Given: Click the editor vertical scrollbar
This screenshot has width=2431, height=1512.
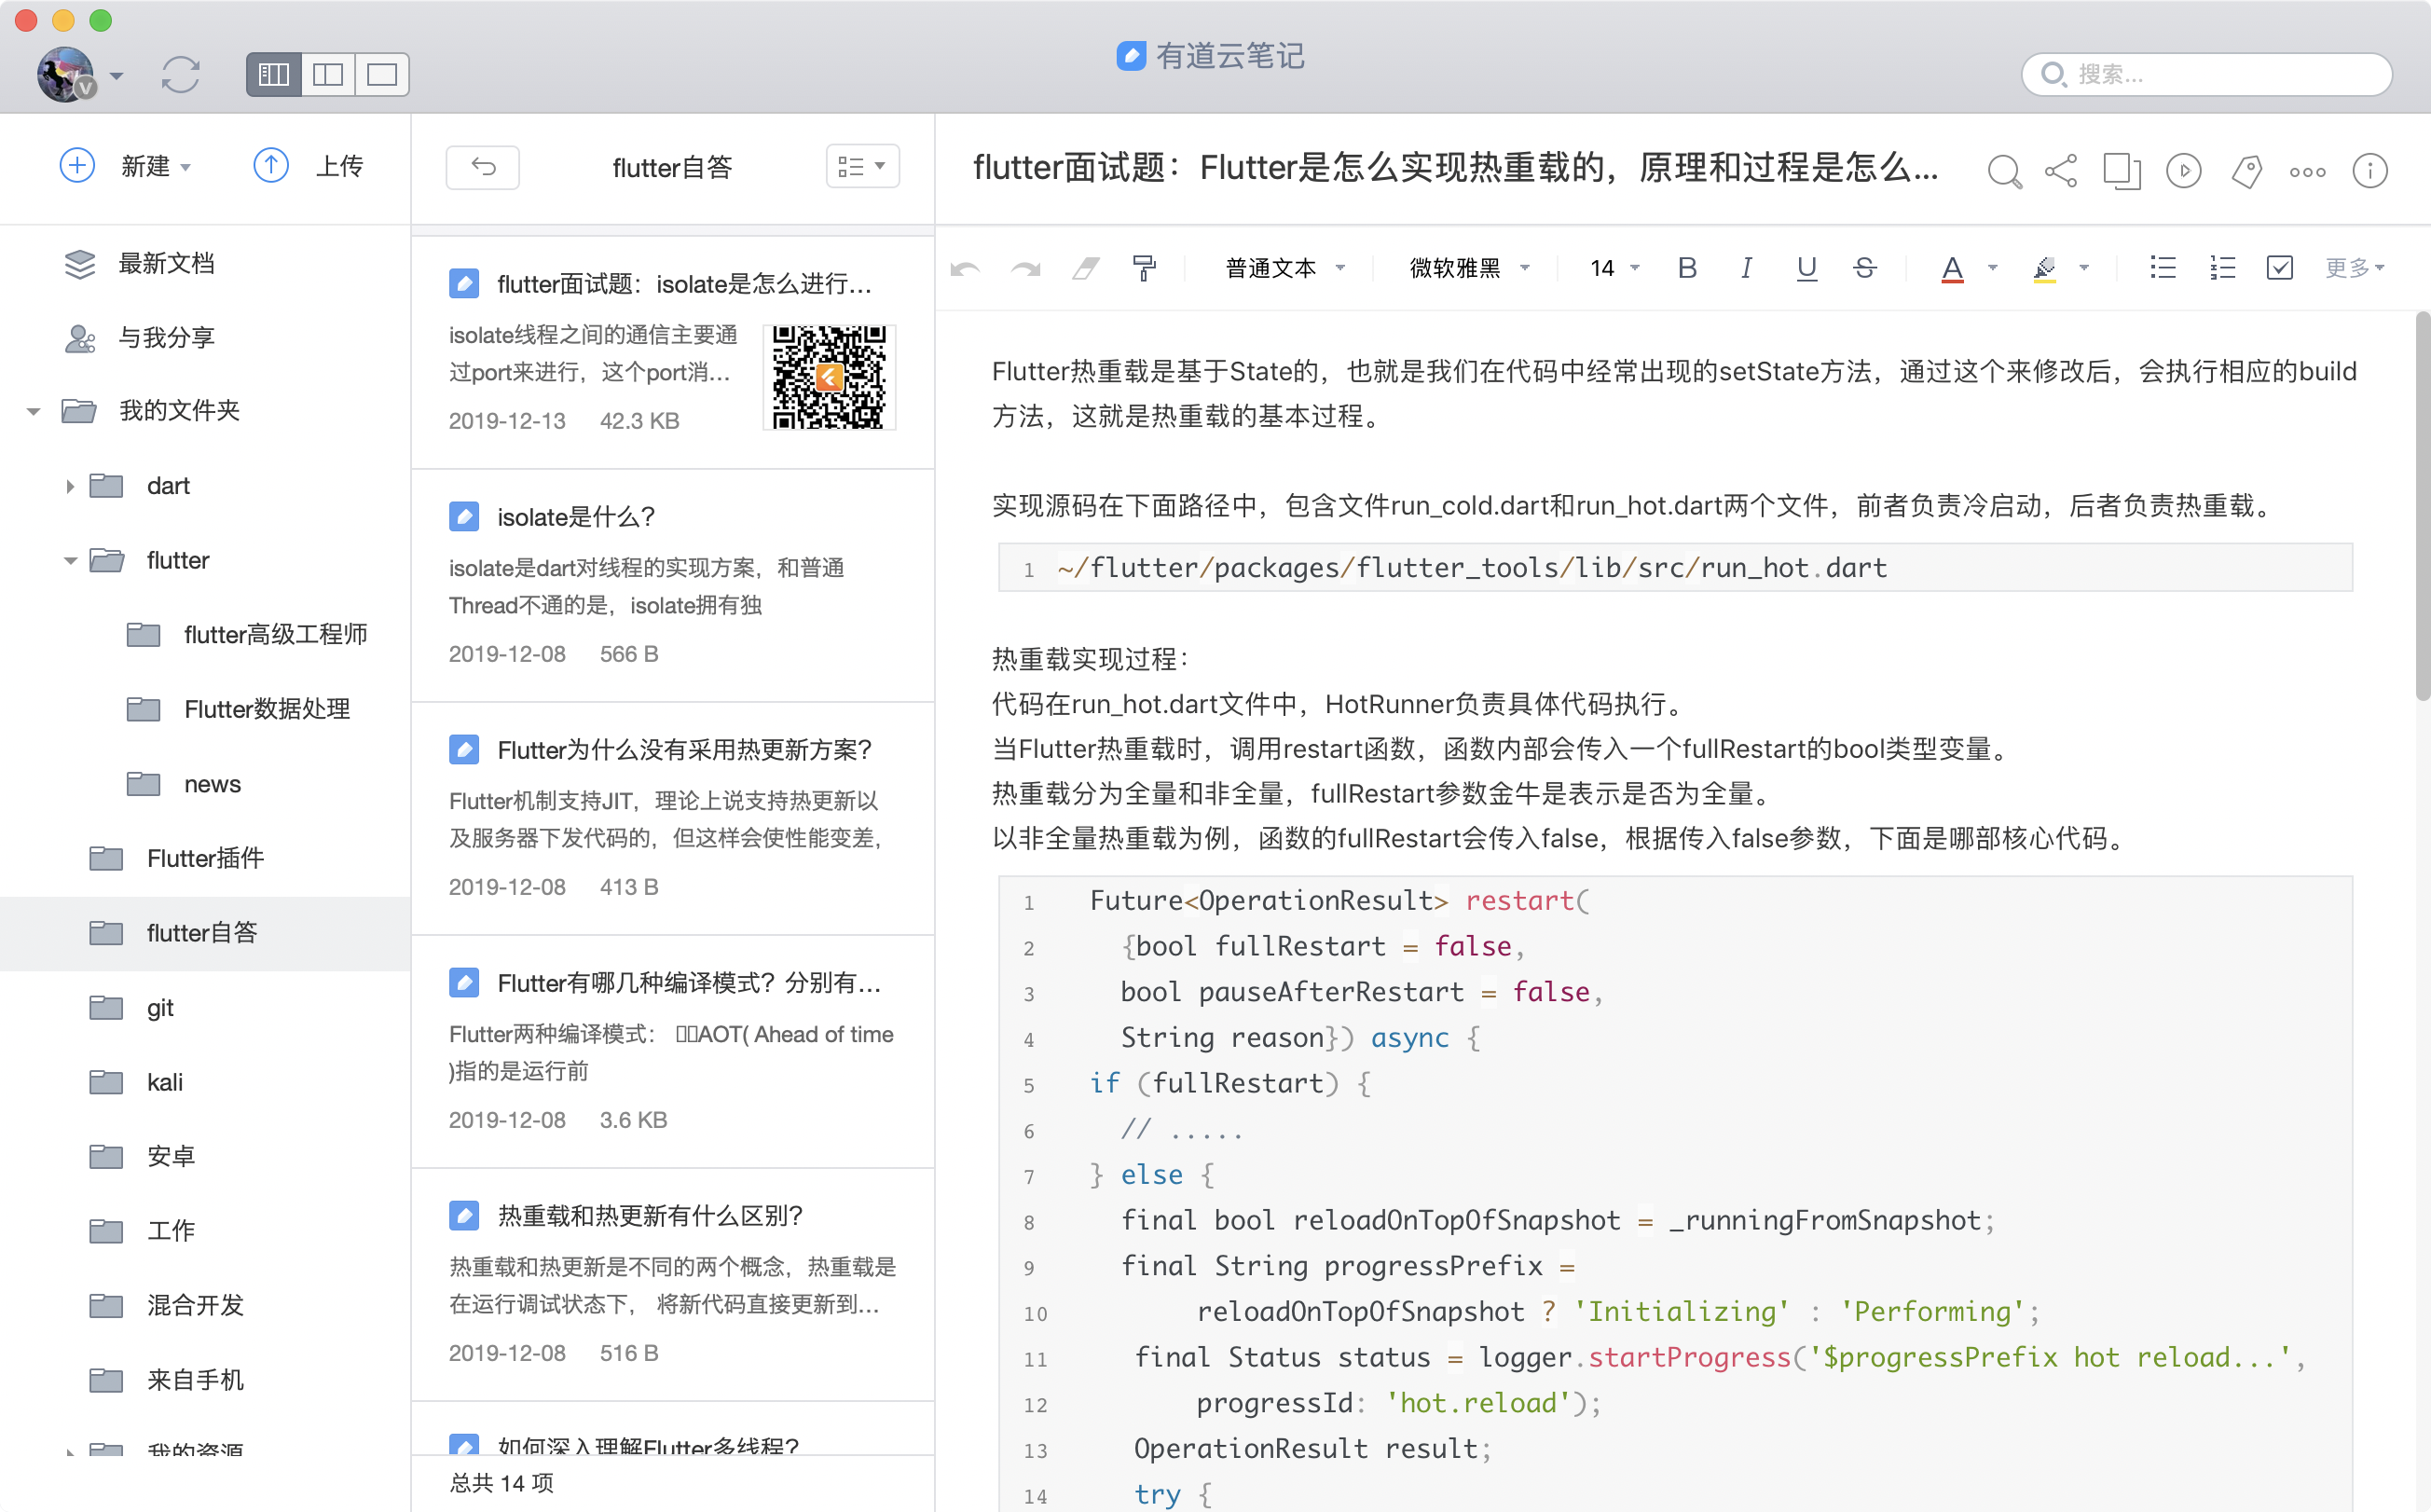Looking at the screenshot, I should [x=2422, y=507].
